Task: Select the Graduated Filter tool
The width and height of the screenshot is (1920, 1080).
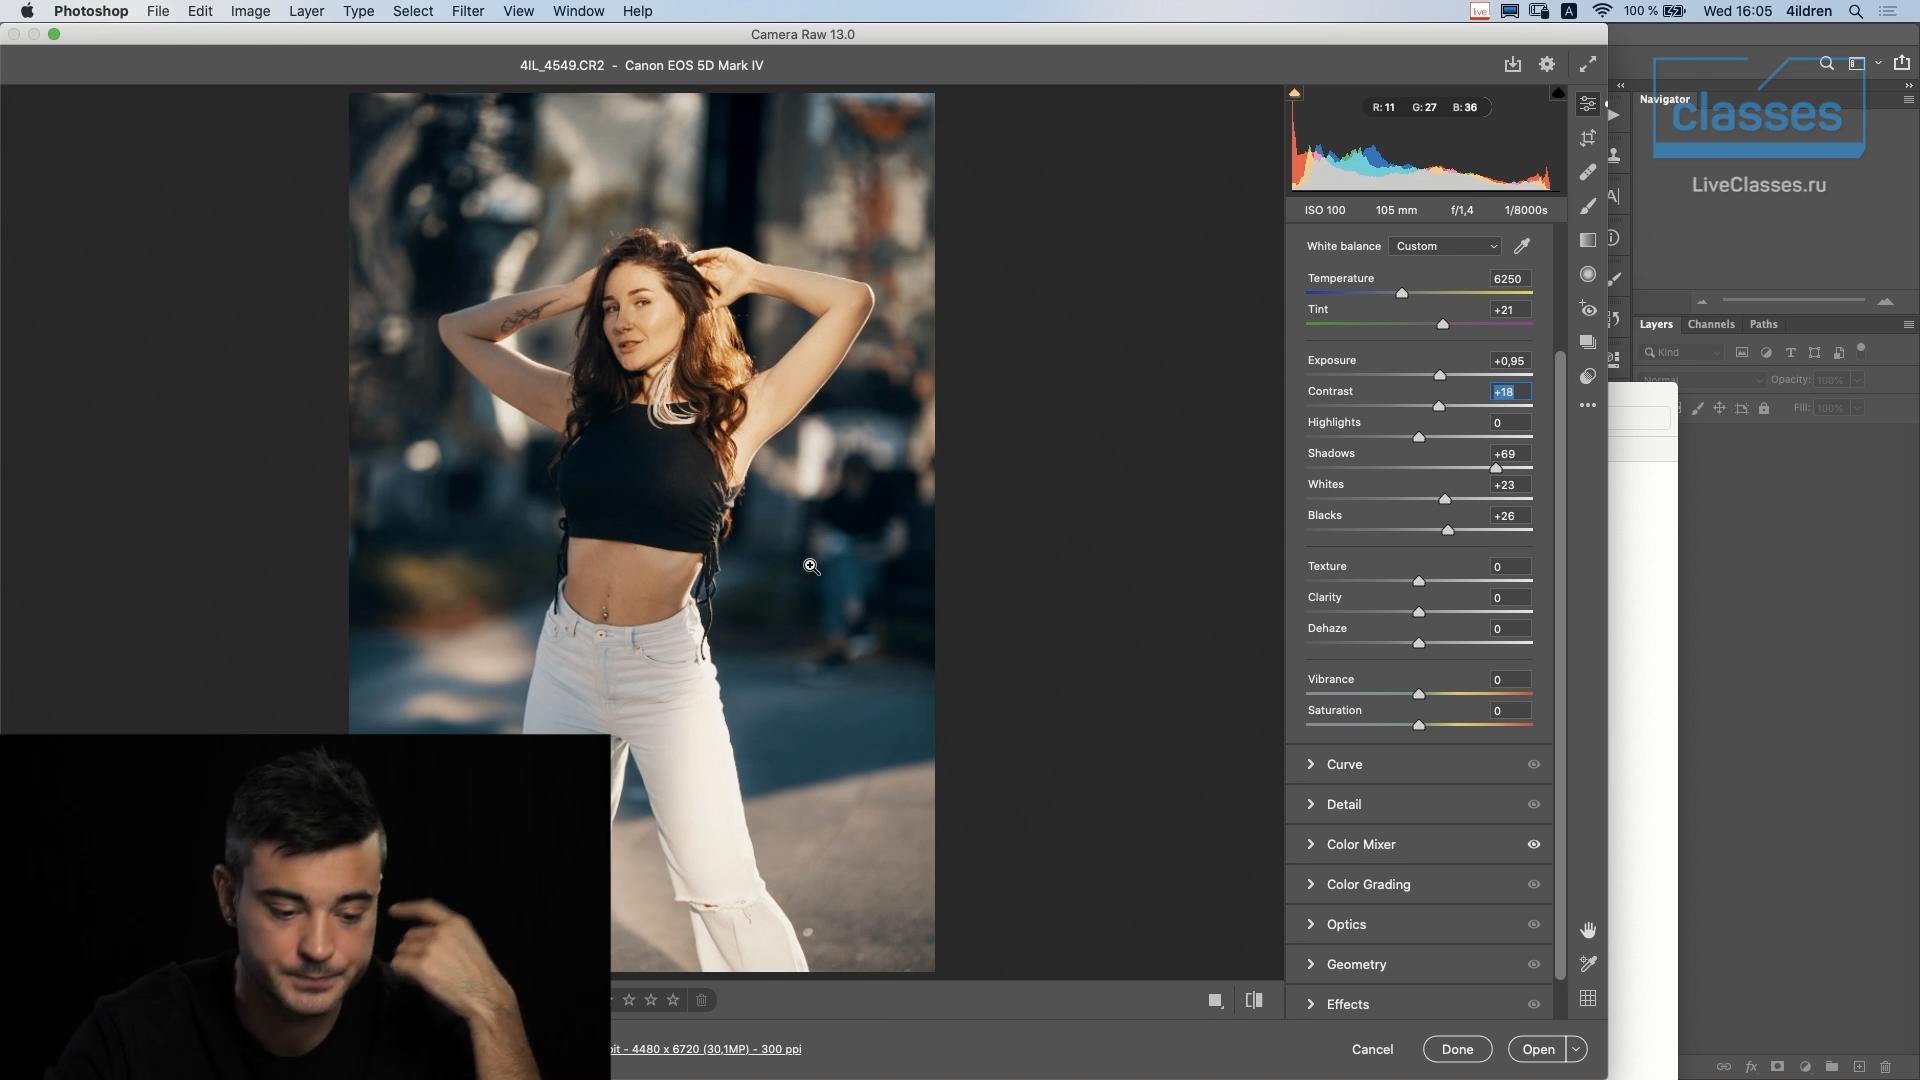Action: (1588, 240)
